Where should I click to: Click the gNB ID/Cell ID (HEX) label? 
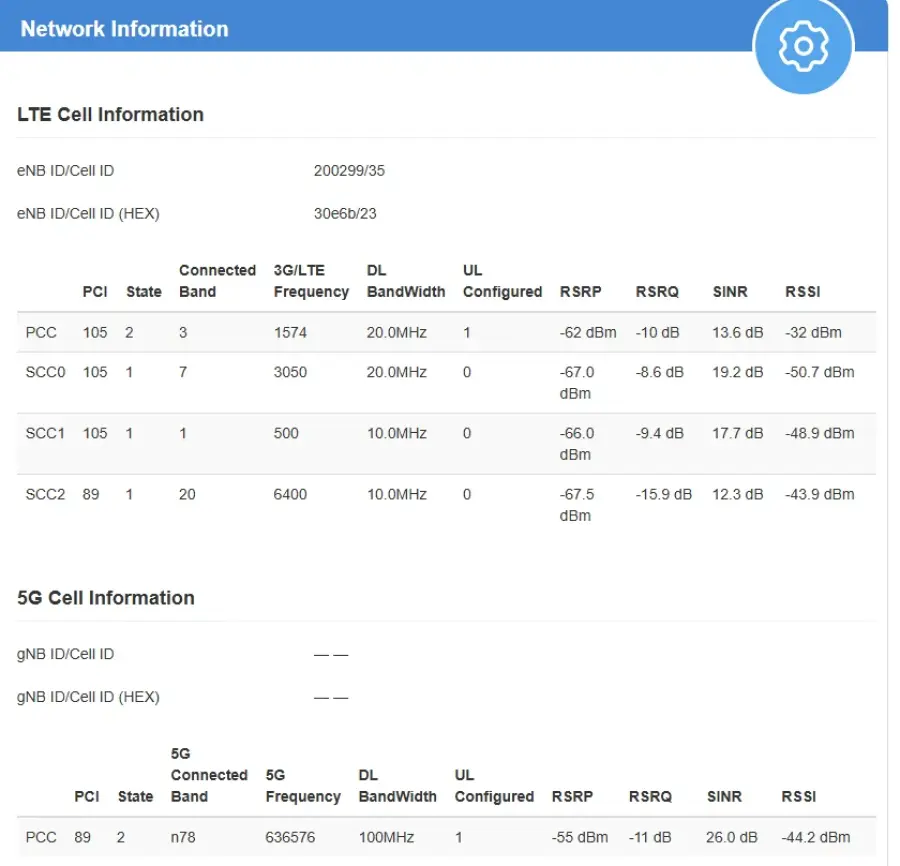(x=88, y=697)
